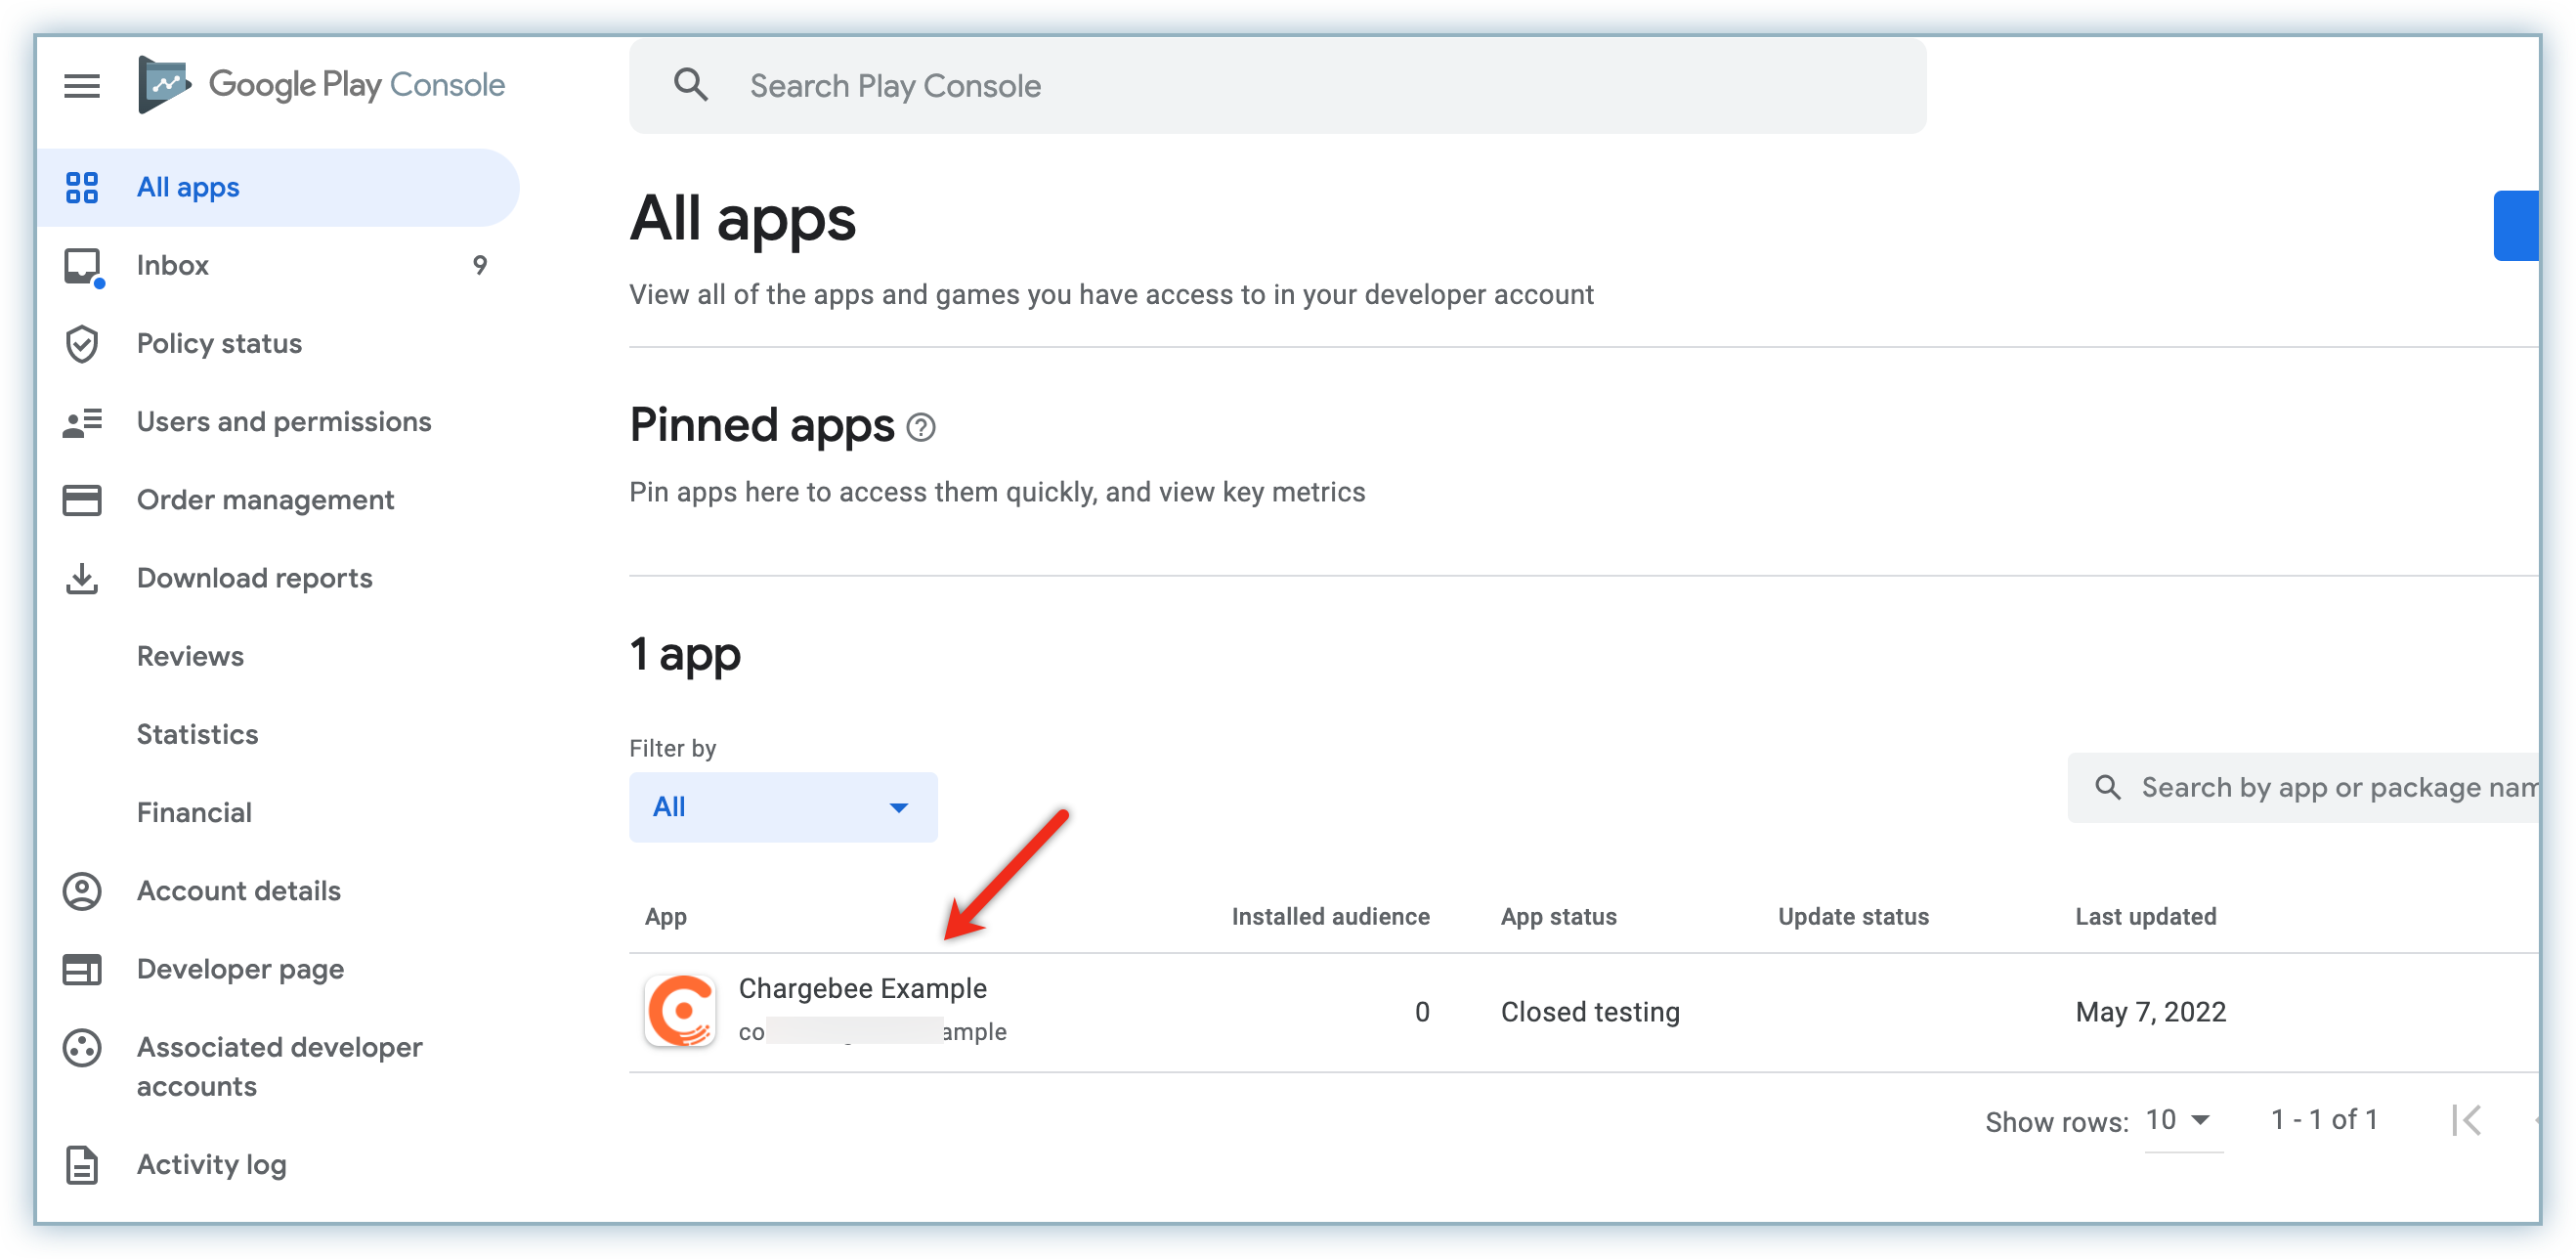Click the Order management card icon

point(81,500)
